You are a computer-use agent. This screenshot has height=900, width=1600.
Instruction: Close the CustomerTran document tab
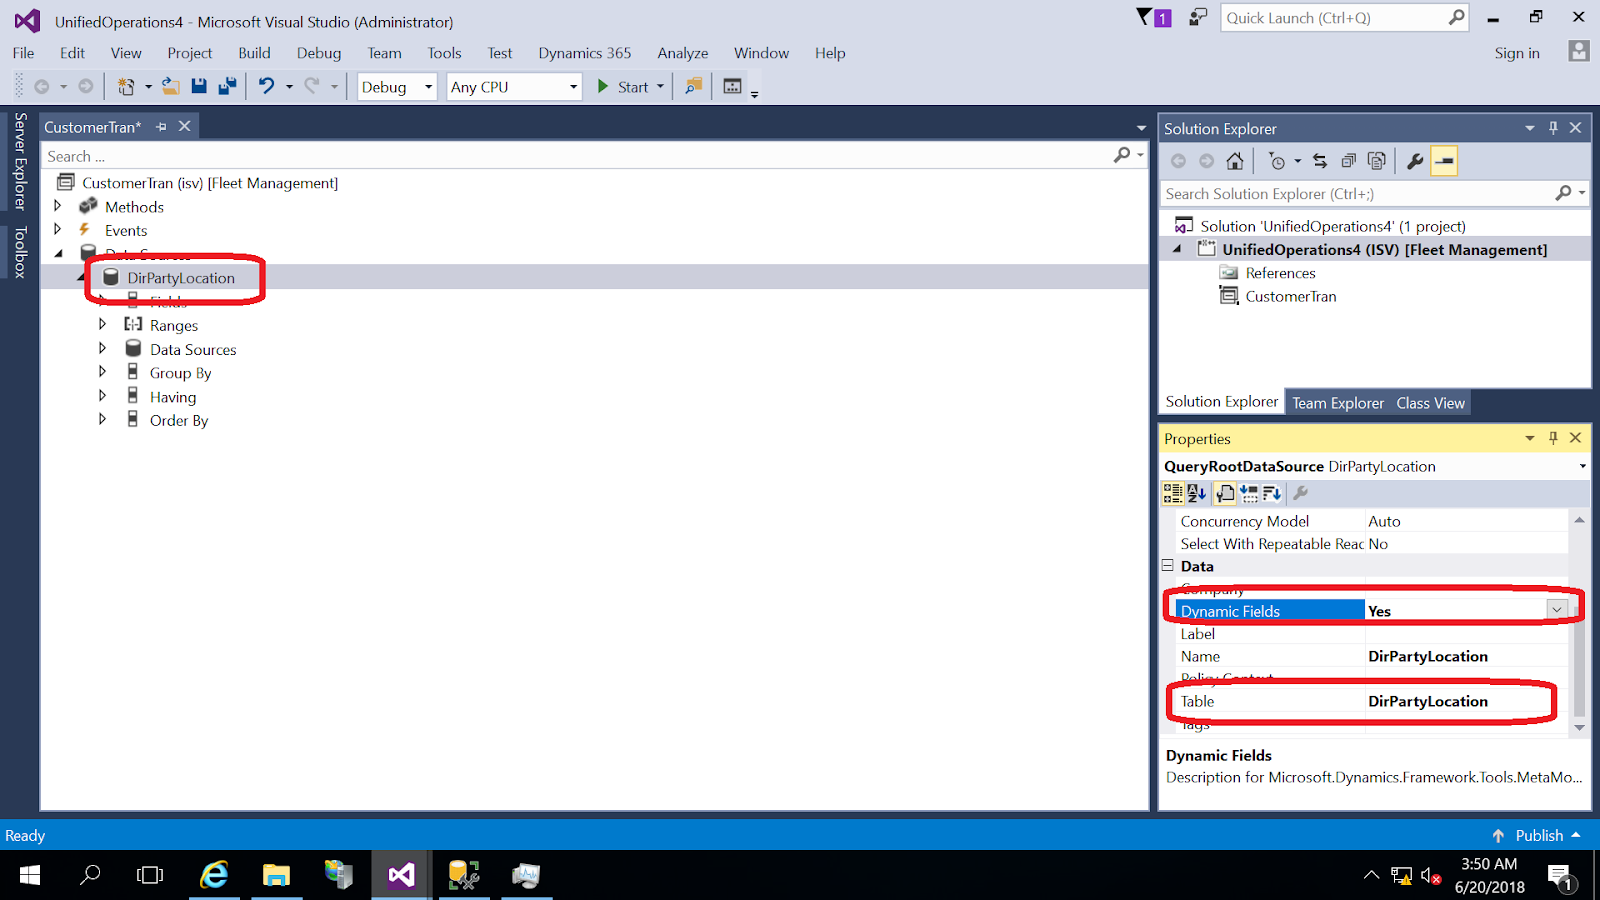[185, 126]
